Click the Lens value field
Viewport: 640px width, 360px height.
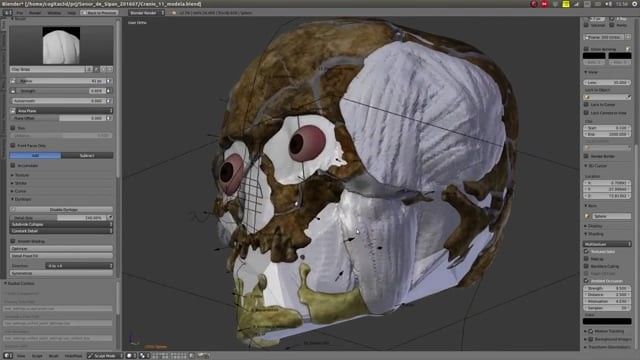607,82
